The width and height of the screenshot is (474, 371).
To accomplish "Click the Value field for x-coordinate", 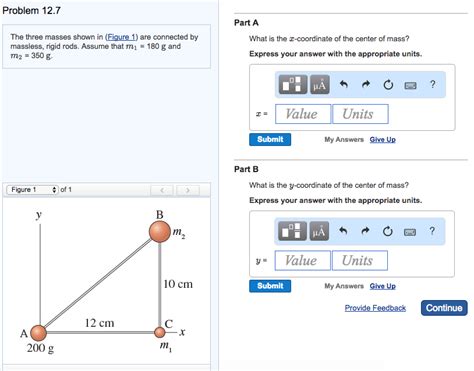I will click(x=303, y=114).
